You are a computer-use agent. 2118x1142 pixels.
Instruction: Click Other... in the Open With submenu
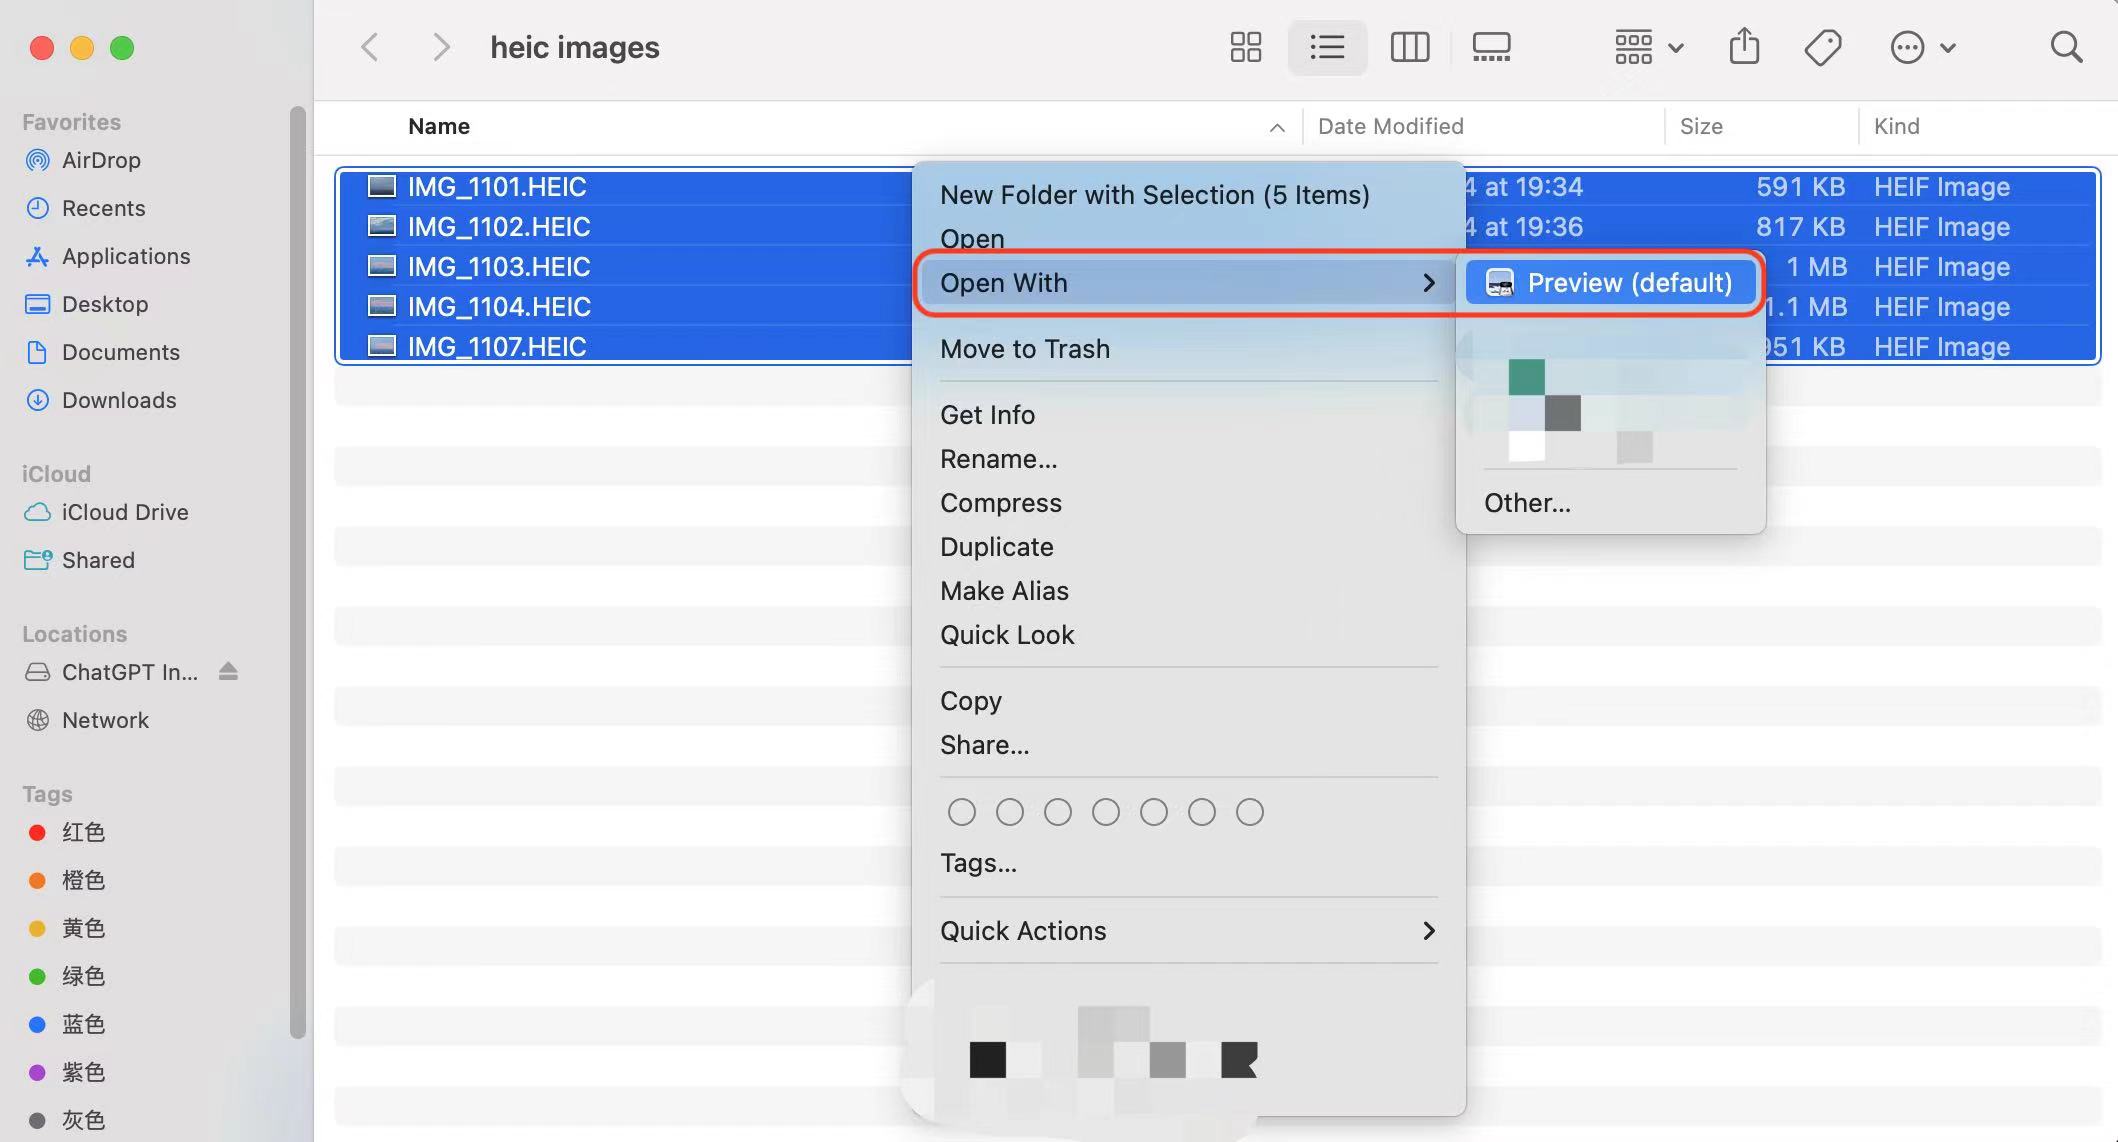click(x=1527, y=503)
